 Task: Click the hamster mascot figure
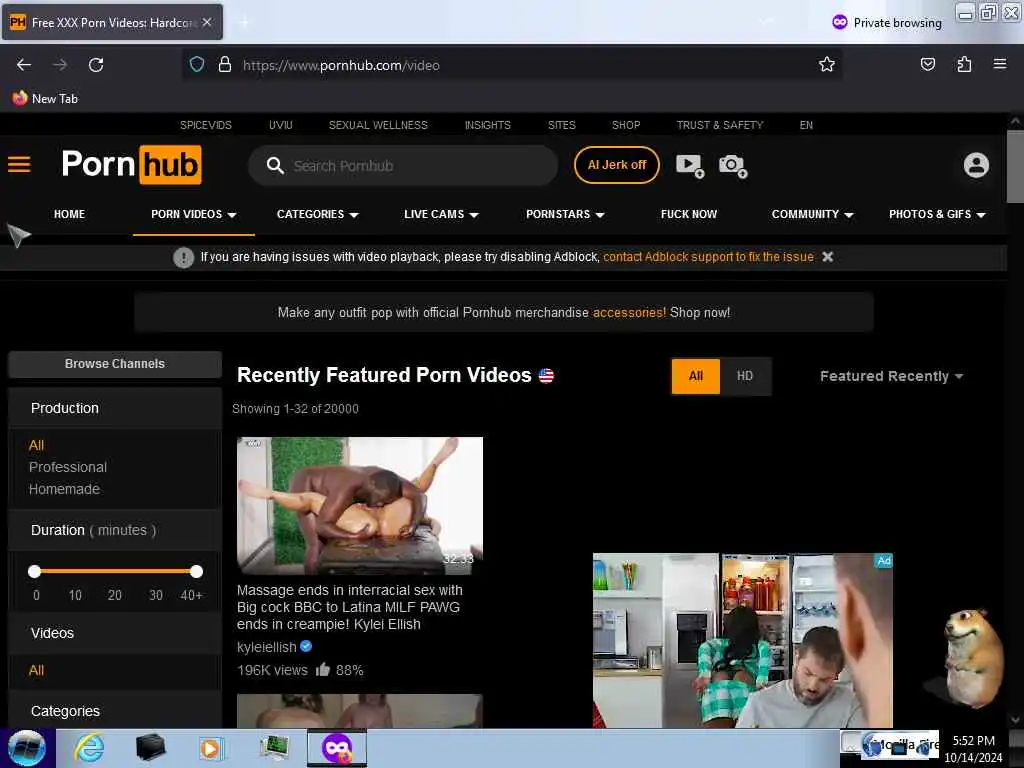coord(972,657)
